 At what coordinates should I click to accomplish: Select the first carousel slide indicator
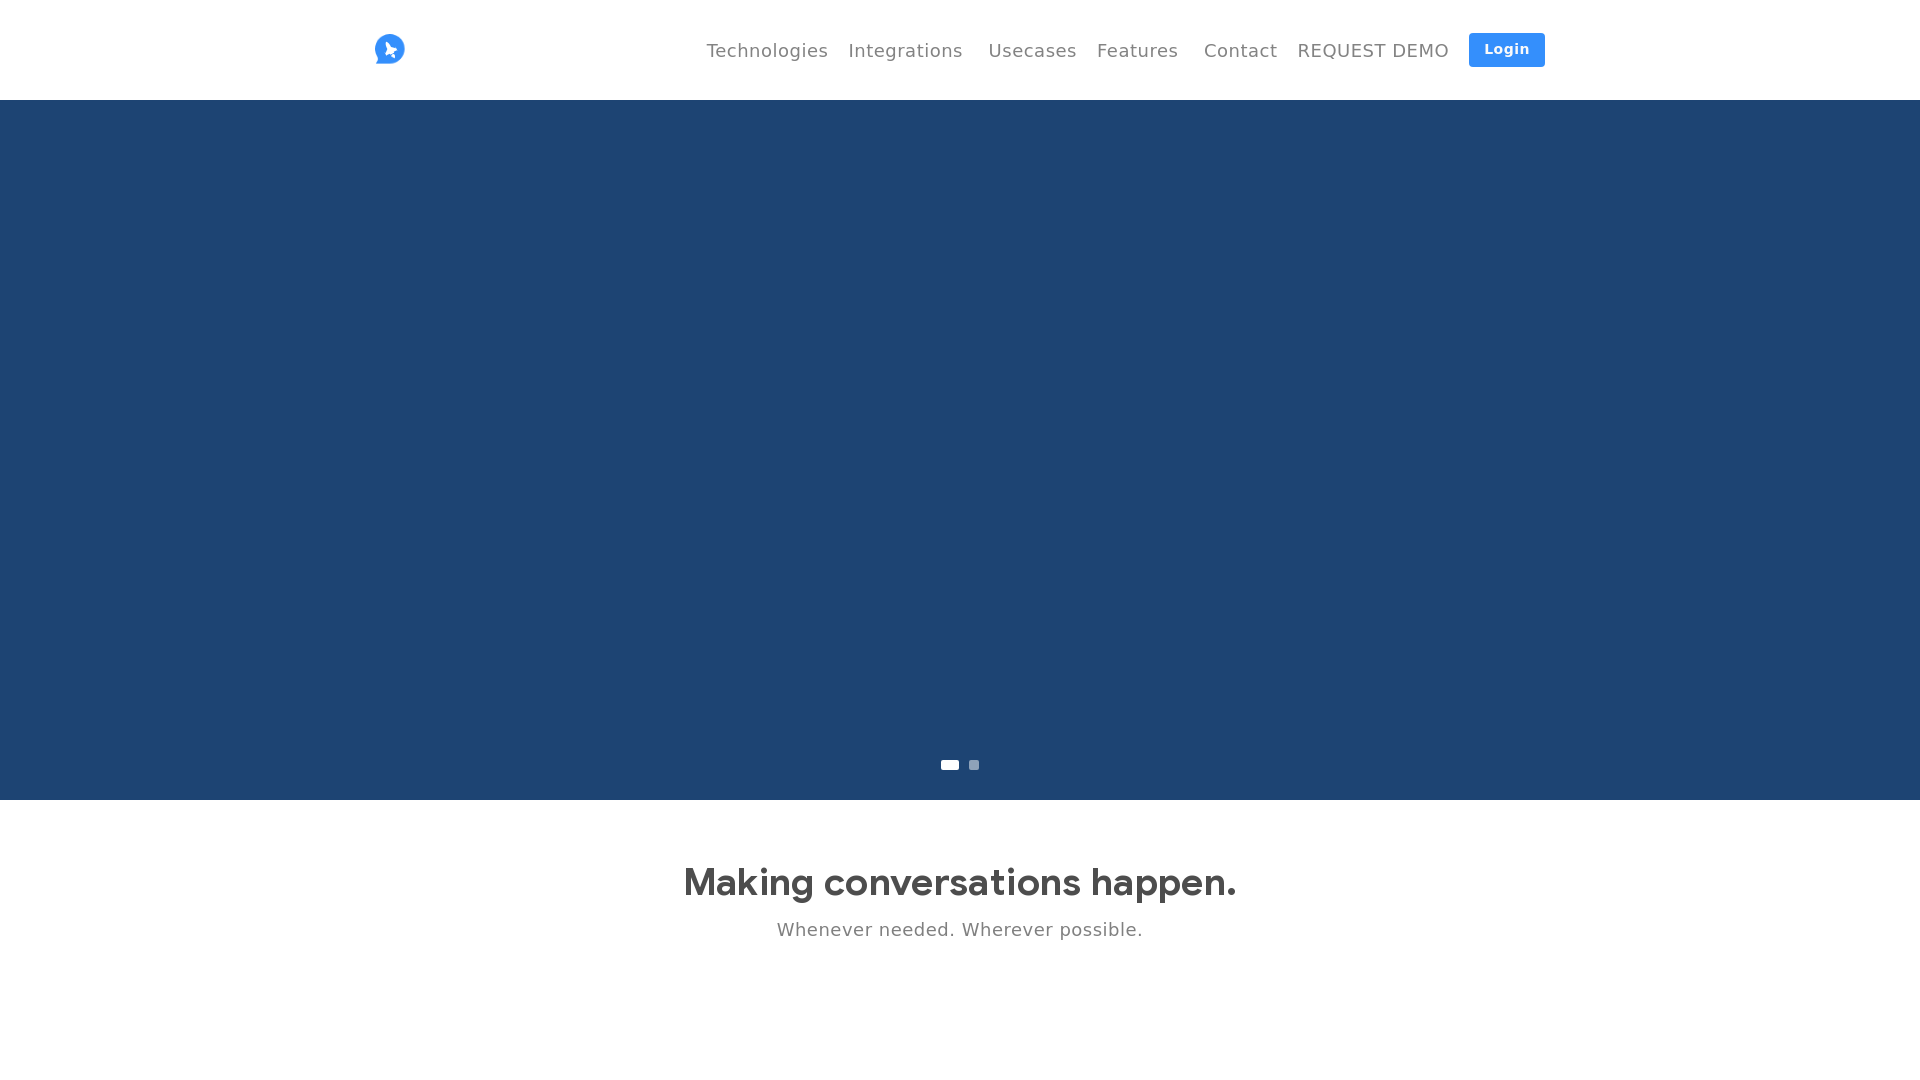tap(950, 765)
